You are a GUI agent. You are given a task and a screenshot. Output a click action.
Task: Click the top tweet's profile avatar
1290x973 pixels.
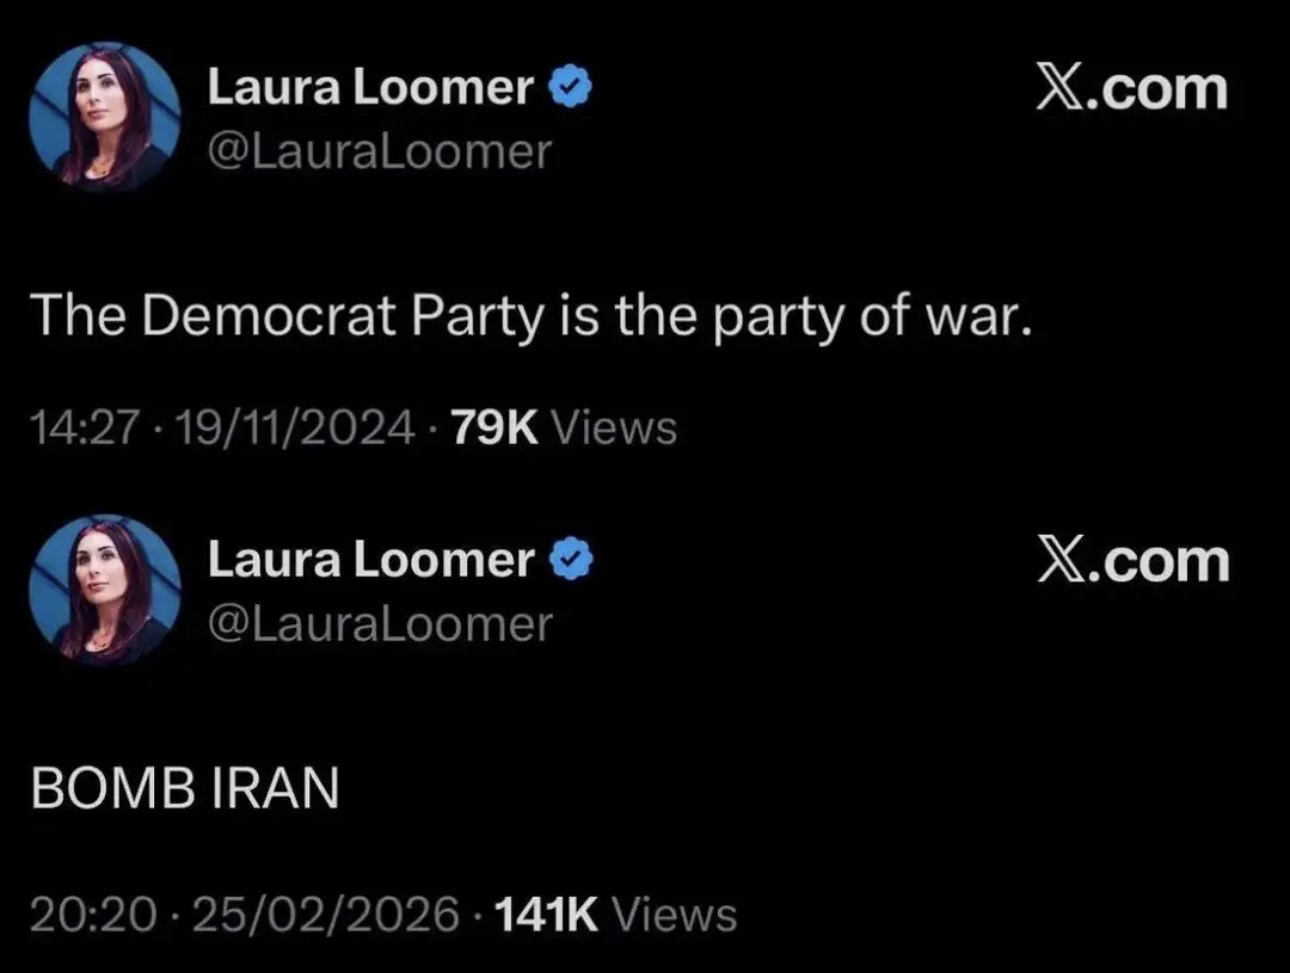(x=104, y=116)
